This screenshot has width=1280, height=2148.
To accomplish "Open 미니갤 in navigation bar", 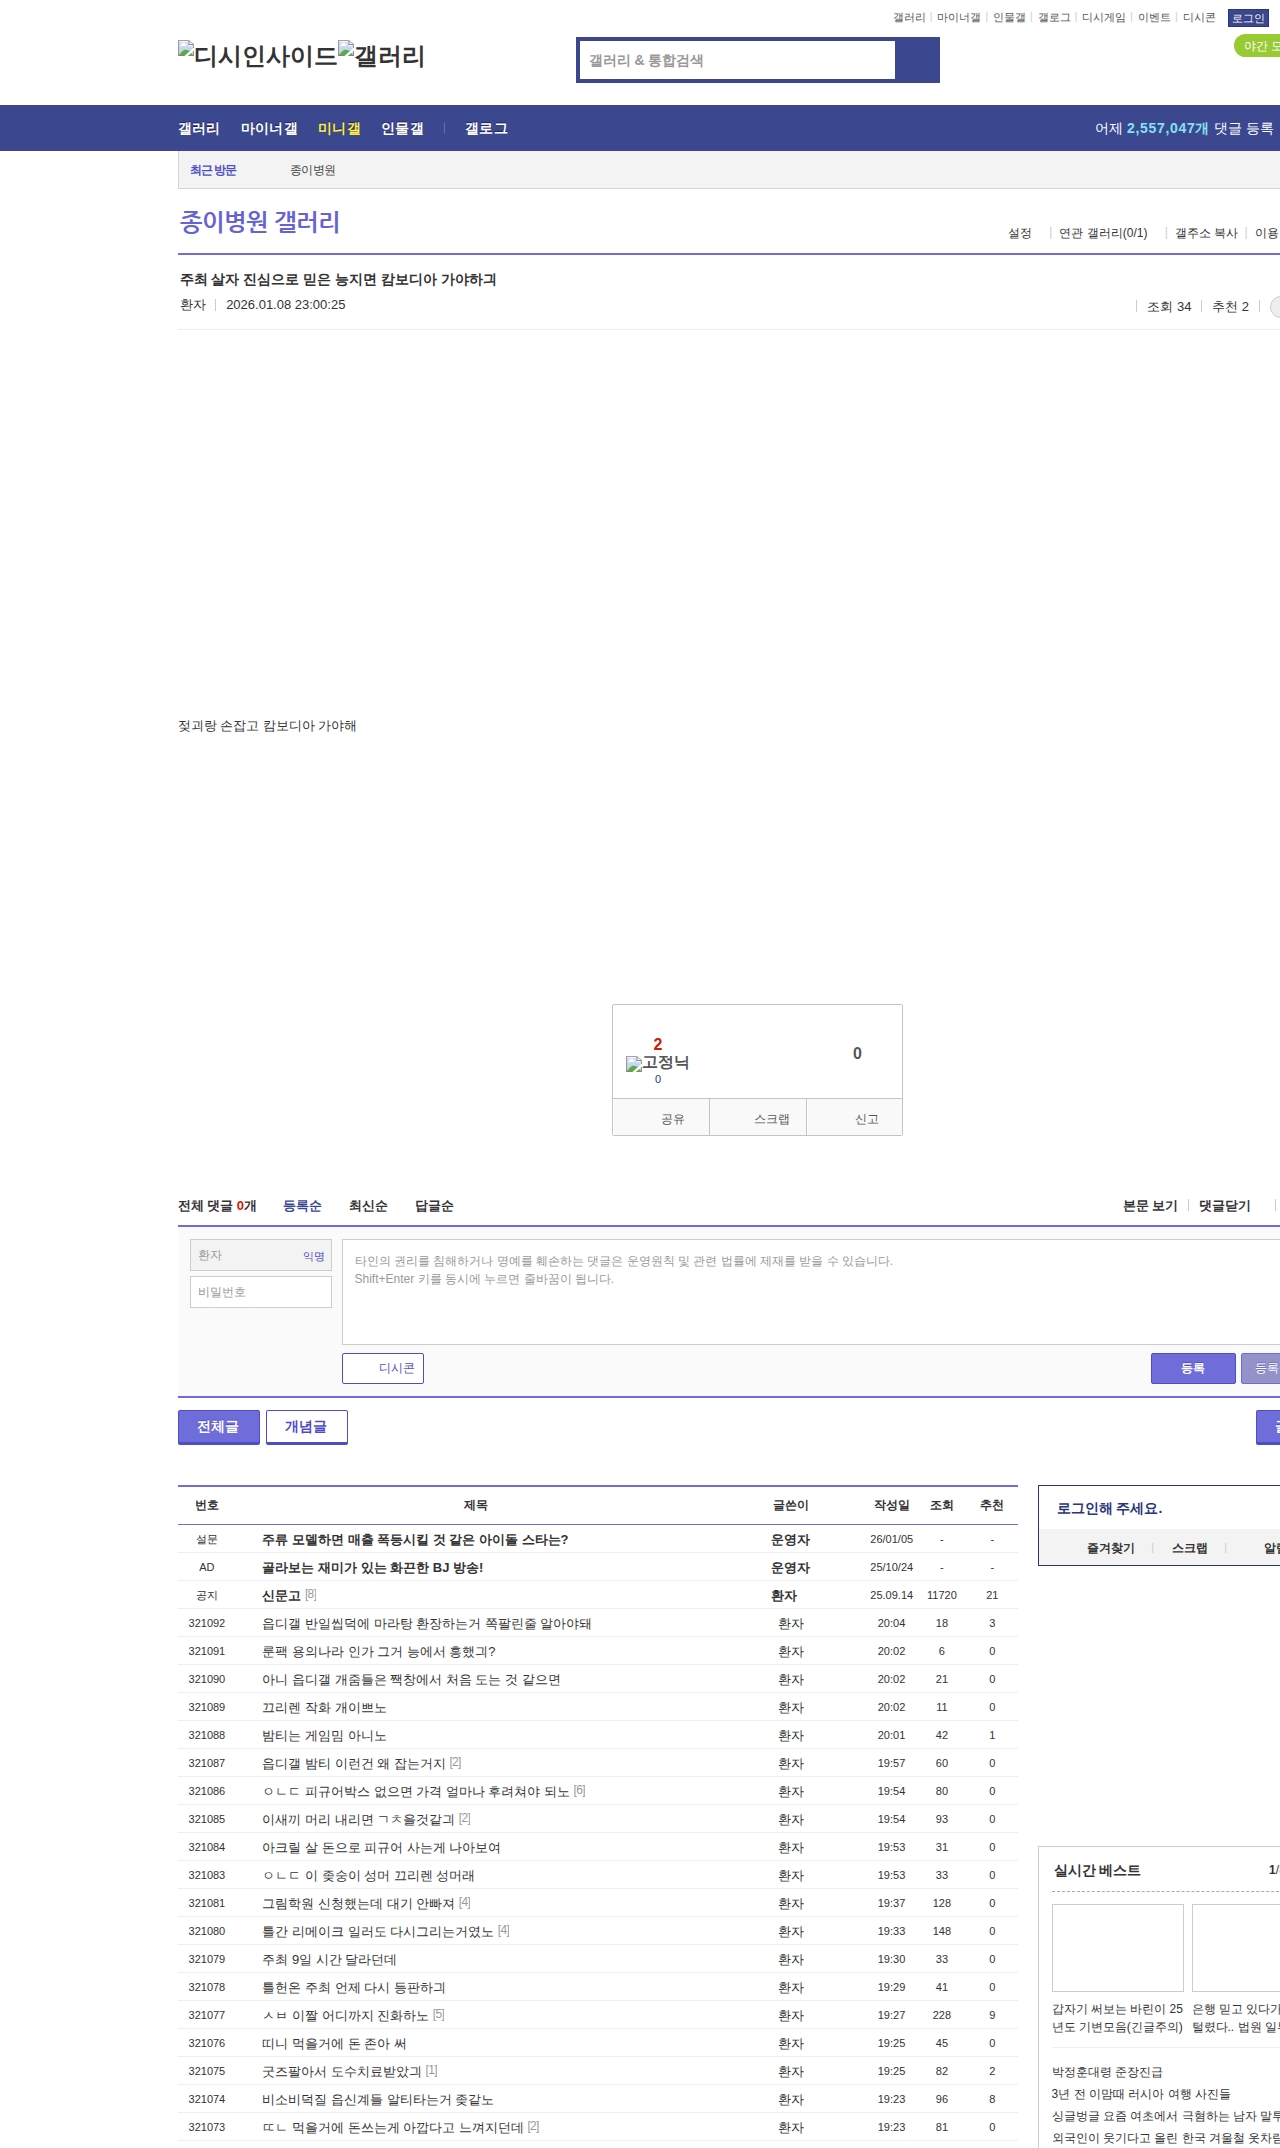I will click(339, 129).
